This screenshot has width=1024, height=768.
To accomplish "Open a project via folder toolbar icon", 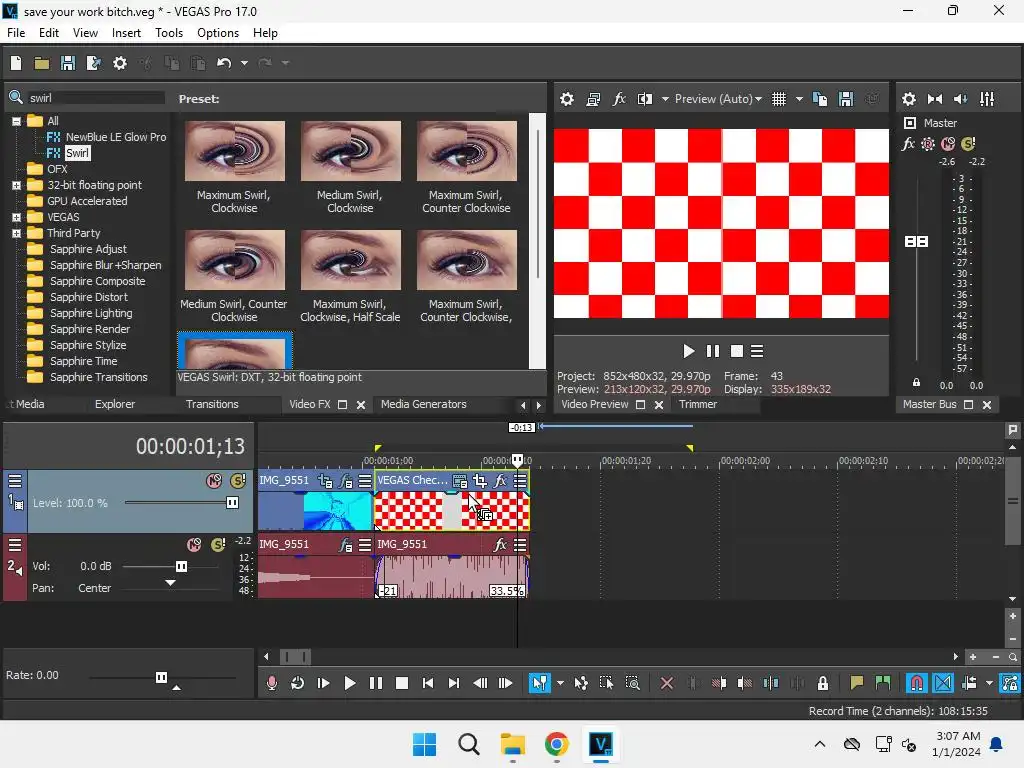I will tap(42, 63).
